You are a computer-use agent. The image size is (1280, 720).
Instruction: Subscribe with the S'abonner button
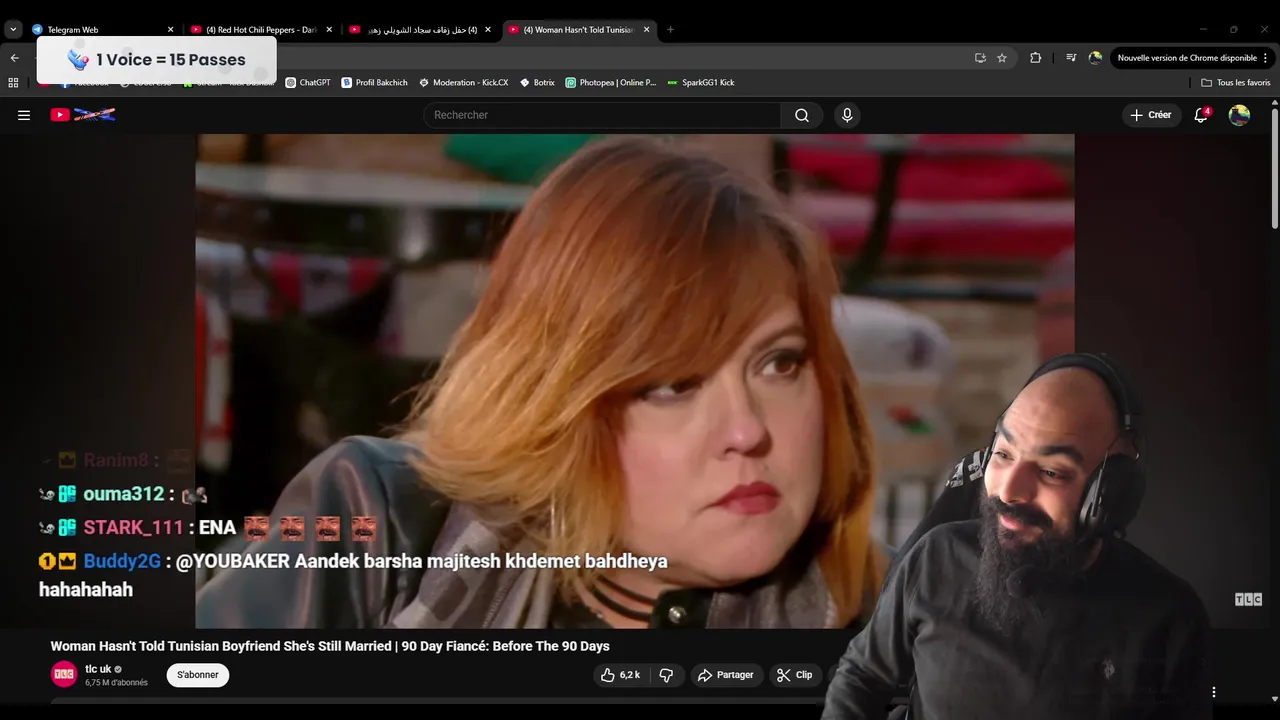click(x=198, y=675)
